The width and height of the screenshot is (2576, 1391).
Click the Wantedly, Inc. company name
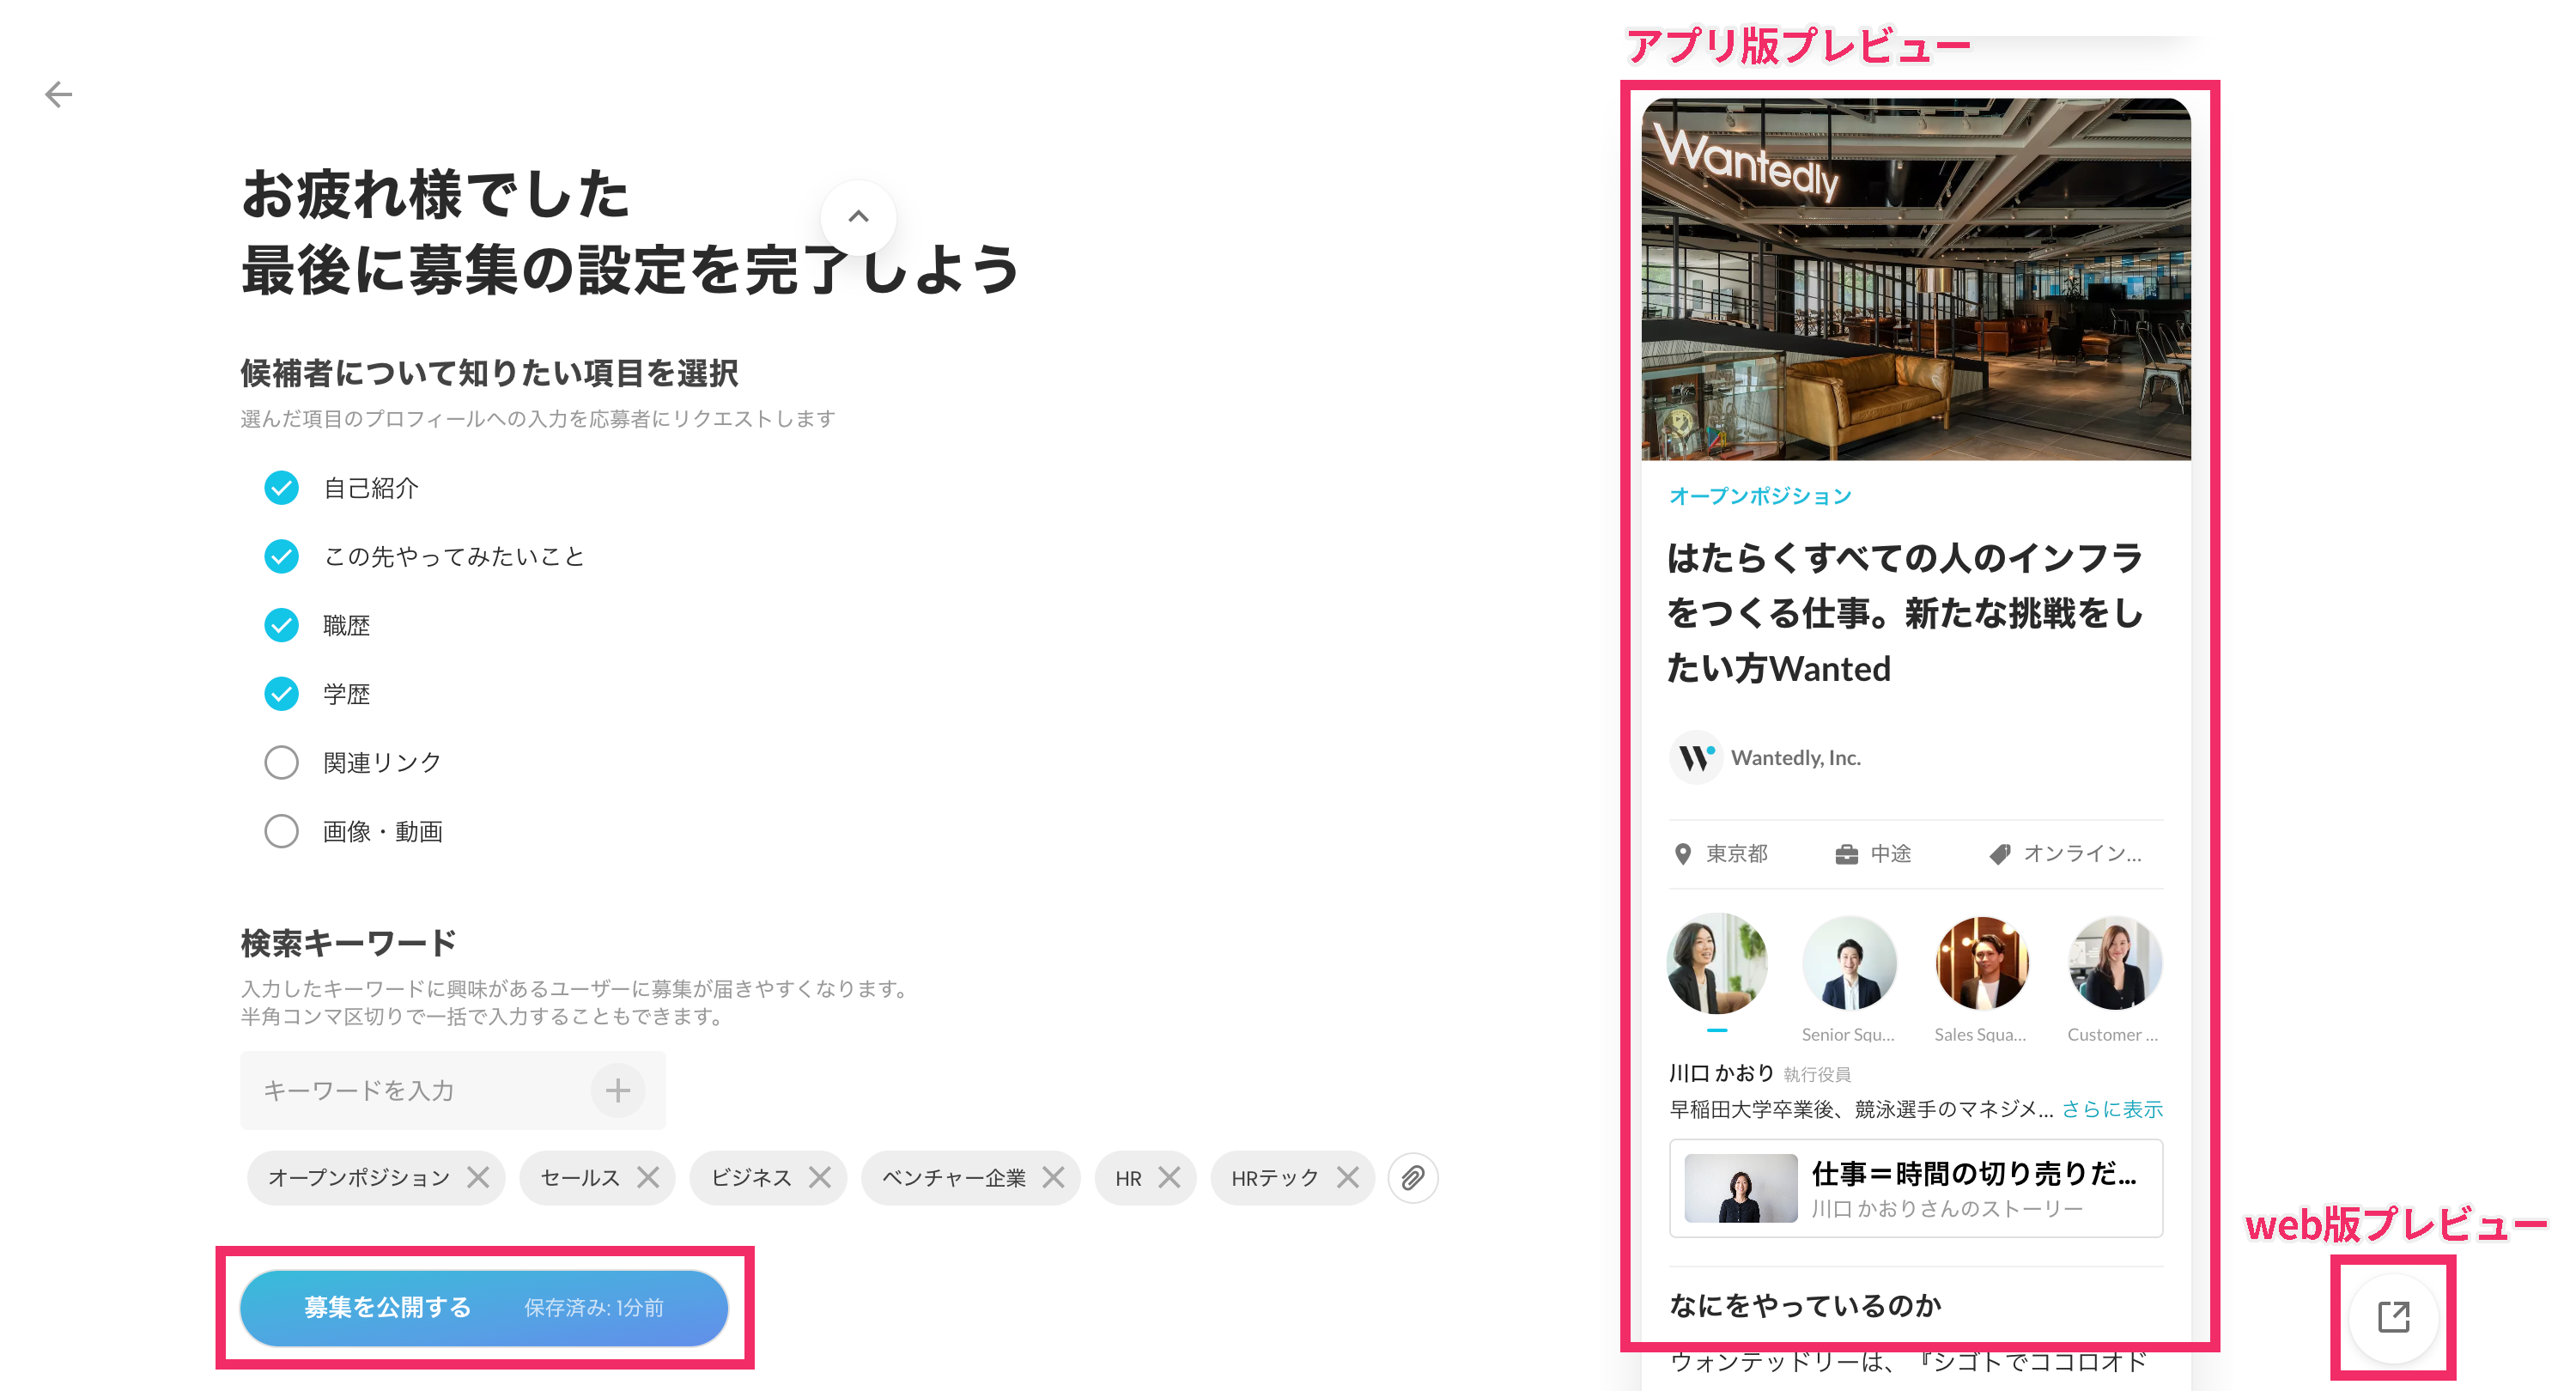pos(1795,757)
